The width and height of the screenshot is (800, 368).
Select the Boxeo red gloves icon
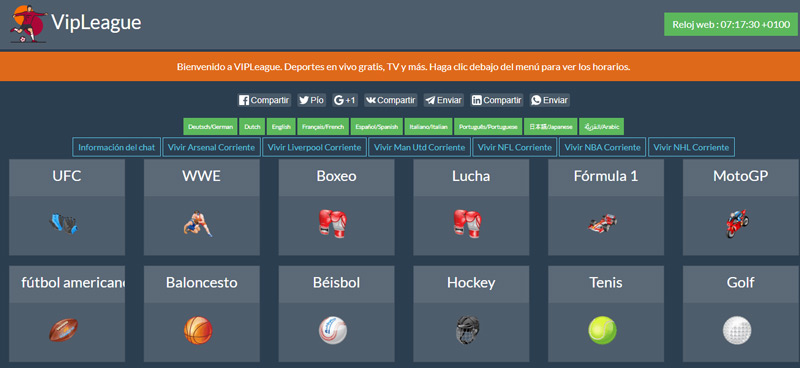click(333, 224)
